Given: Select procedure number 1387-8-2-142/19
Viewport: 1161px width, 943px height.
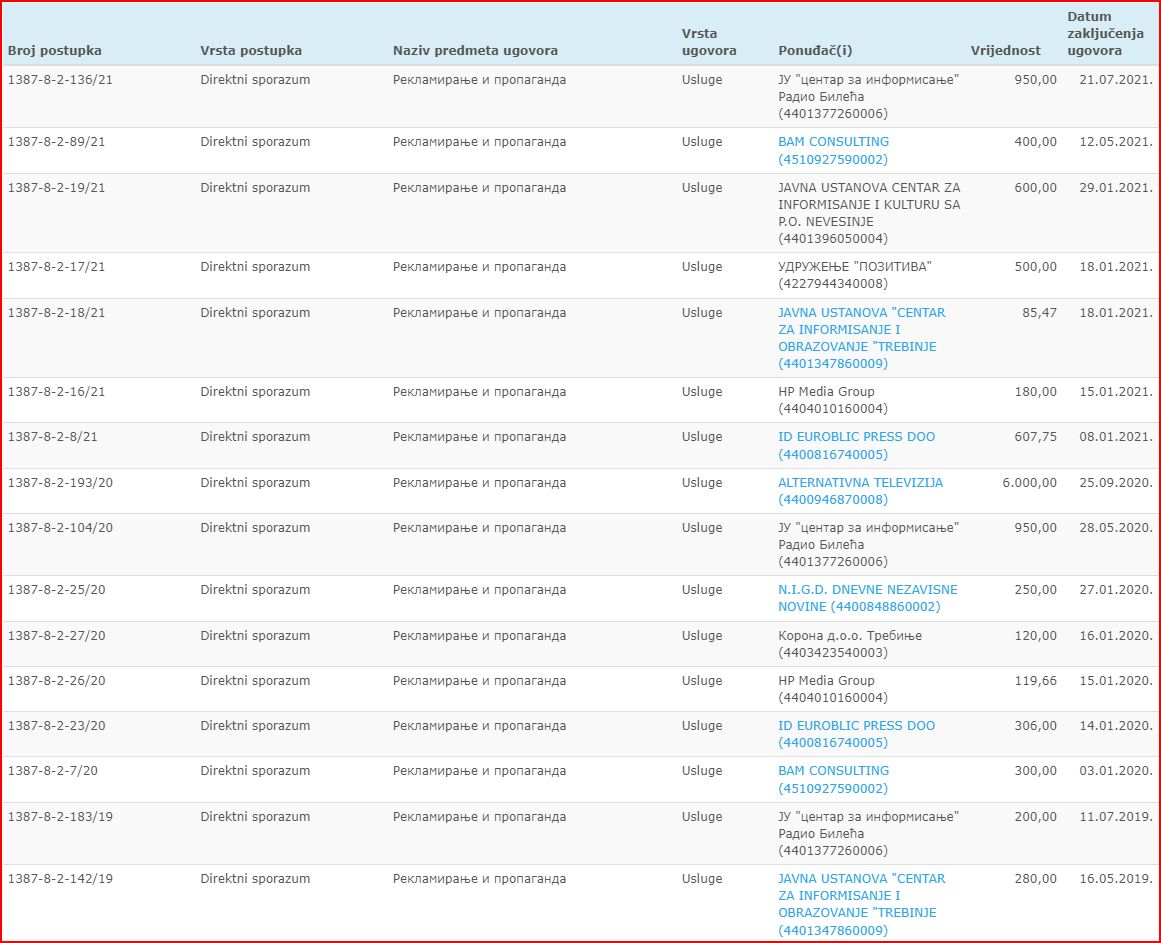Looking at the screenshot, I should tap(60, 880).
